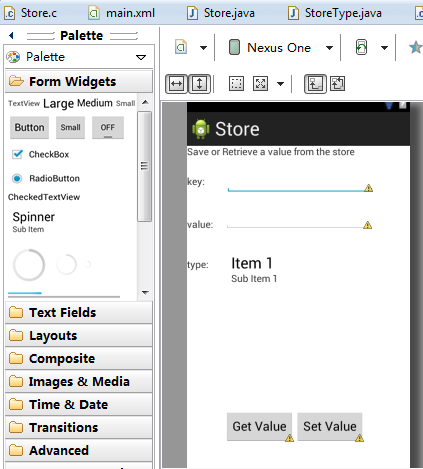Pick the large ProgressBar spinner widget
Image resolution: width=423 pixels, height=469 pixels.
[x=29, y=265]
